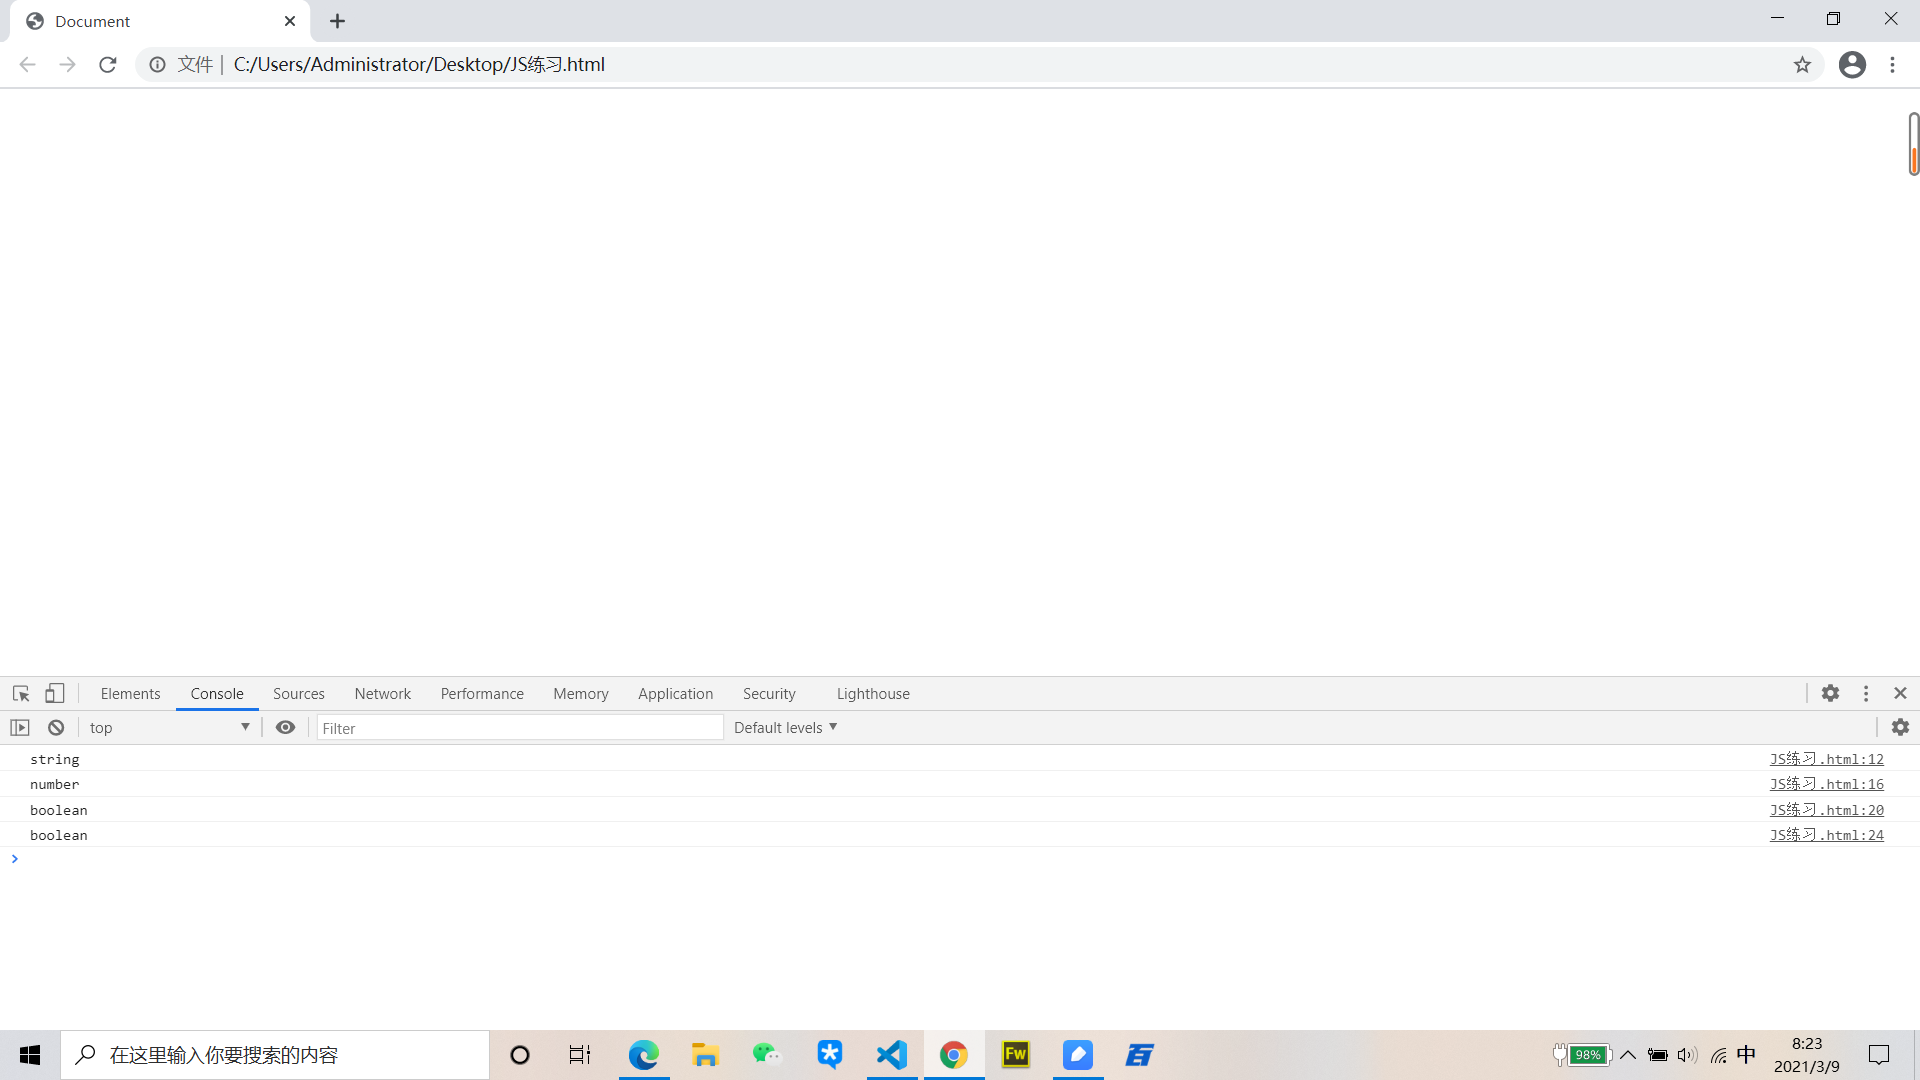Launch Microsoft Edge from taskbar
The image size is (1920, 1080).
point(644,1055)
